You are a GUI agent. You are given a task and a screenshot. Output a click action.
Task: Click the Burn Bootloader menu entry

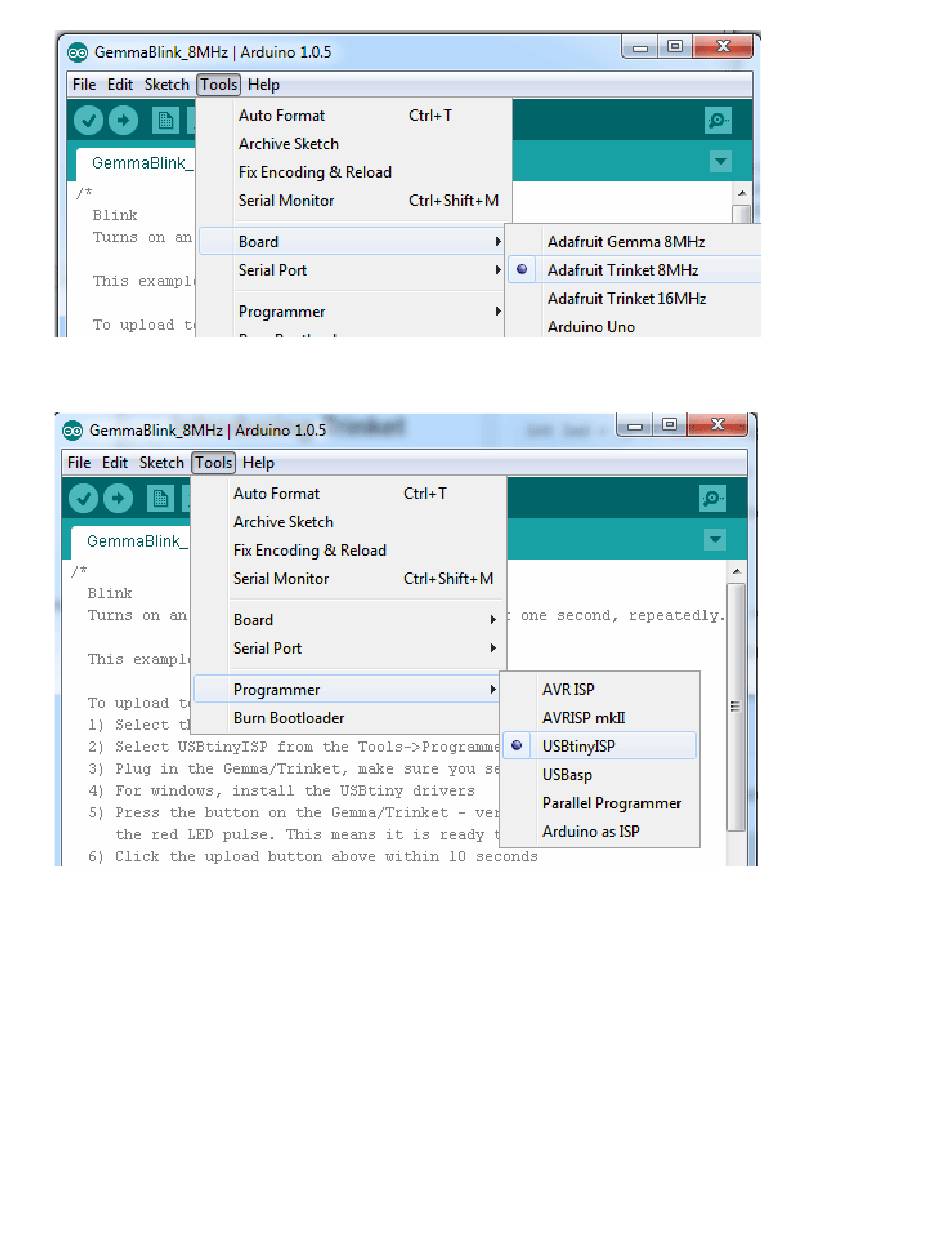[349, 718]
